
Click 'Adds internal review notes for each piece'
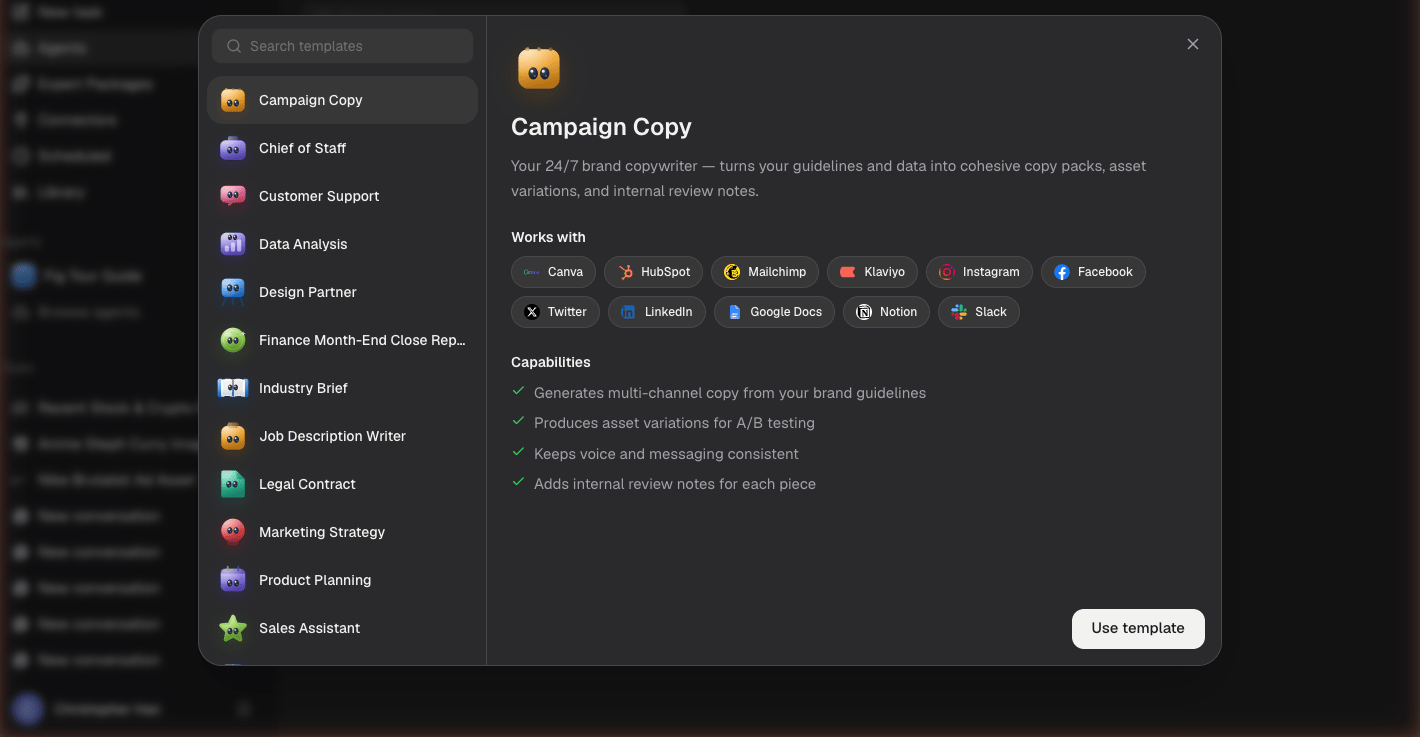[675, 484]
